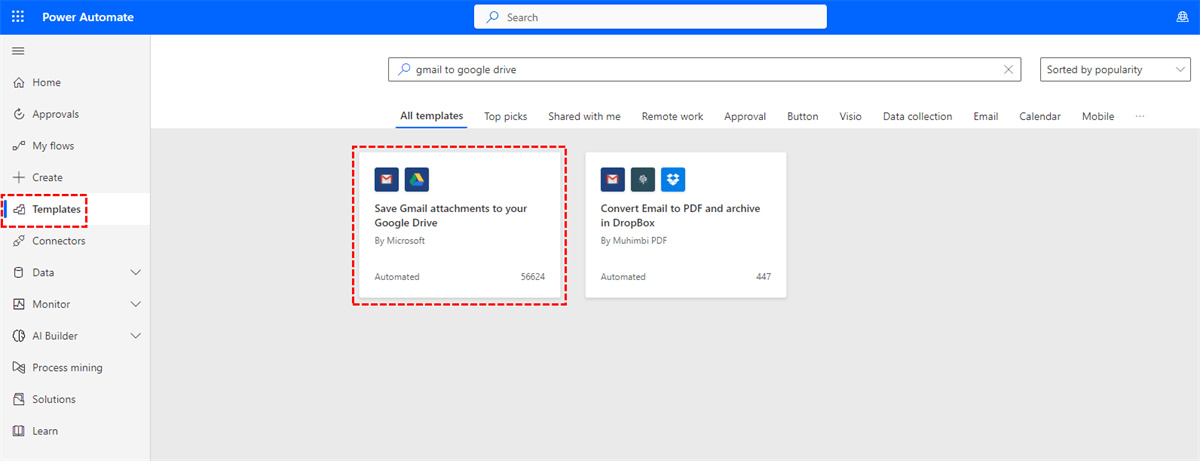
Task: Open the Data collection tab
Action: coord(917,116)
